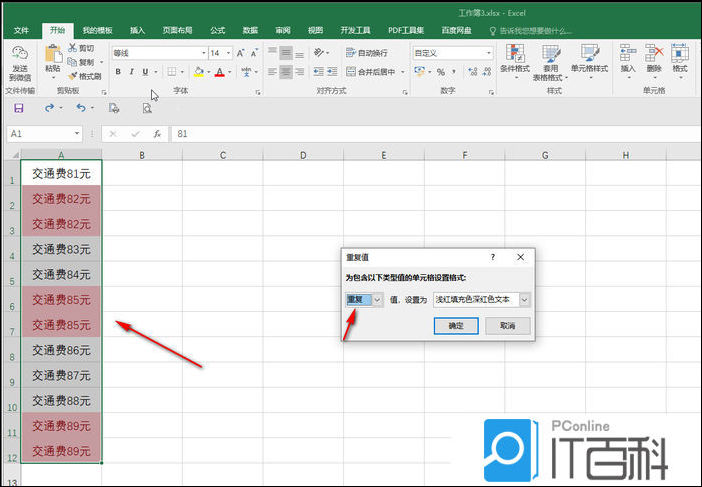Decrease font size with the smaller A icon
The height and width of the screenshot is (487, 702).
pos(254,53)
